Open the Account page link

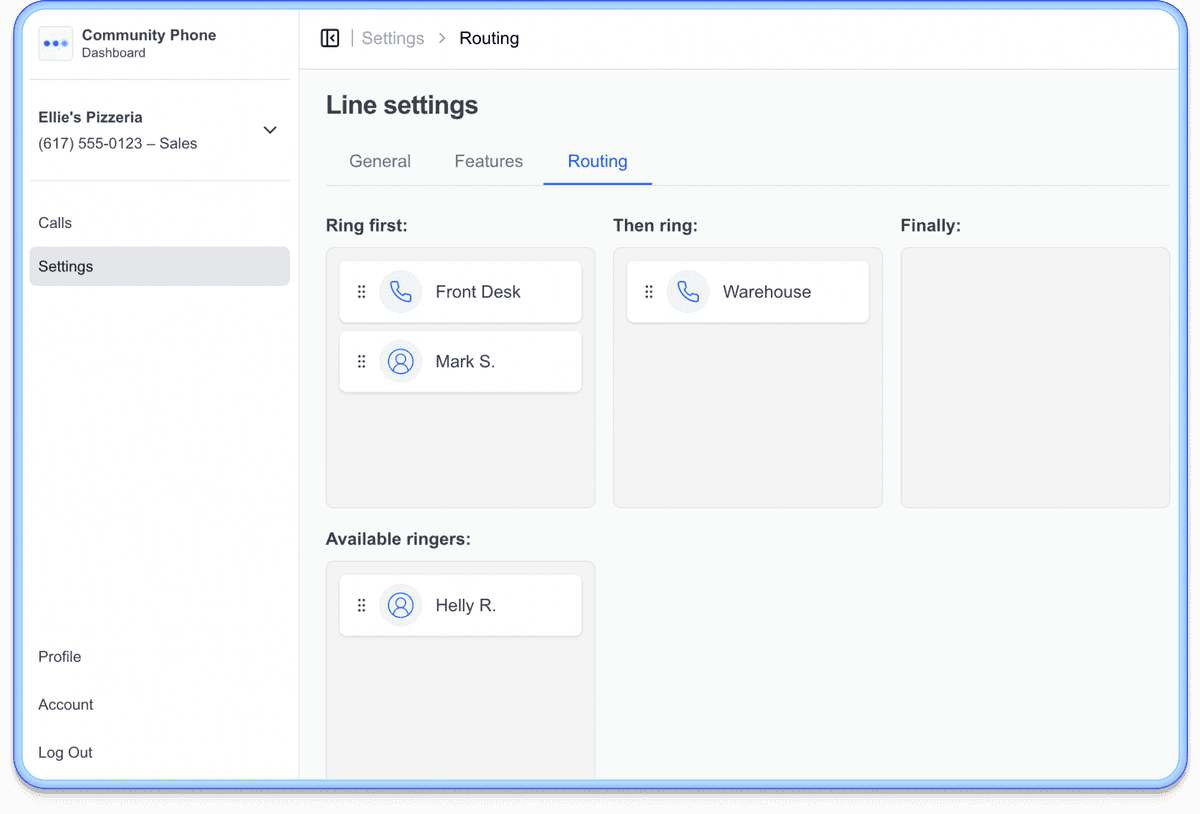click(66, 704)
